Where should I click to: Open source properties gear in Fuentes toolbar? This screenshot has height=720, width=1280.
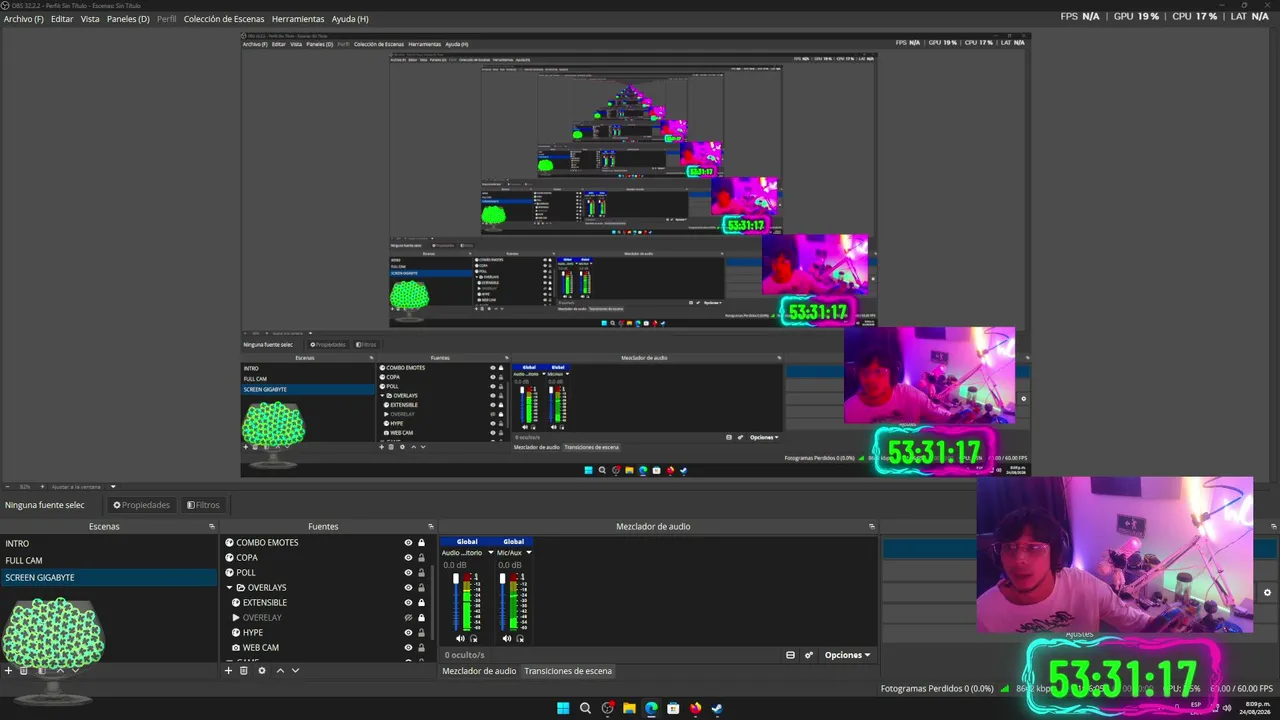coord(262,670)
